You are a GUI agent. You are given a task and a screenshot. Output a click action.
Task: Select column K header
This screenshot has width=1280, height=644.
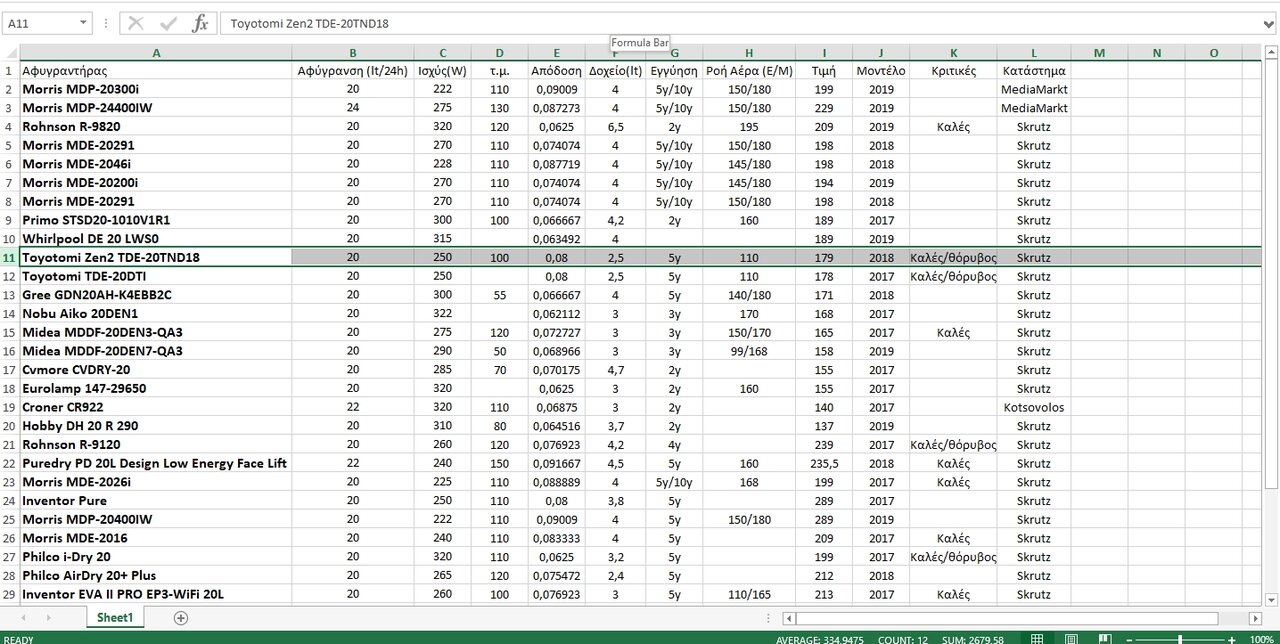click(953, 53)
